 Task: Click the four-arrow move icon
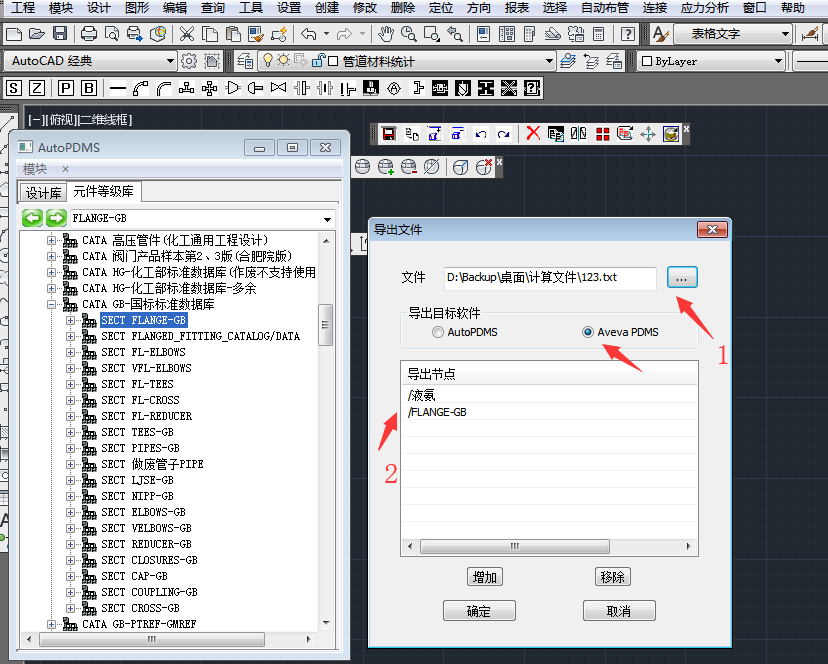click(x=647, y=133)
